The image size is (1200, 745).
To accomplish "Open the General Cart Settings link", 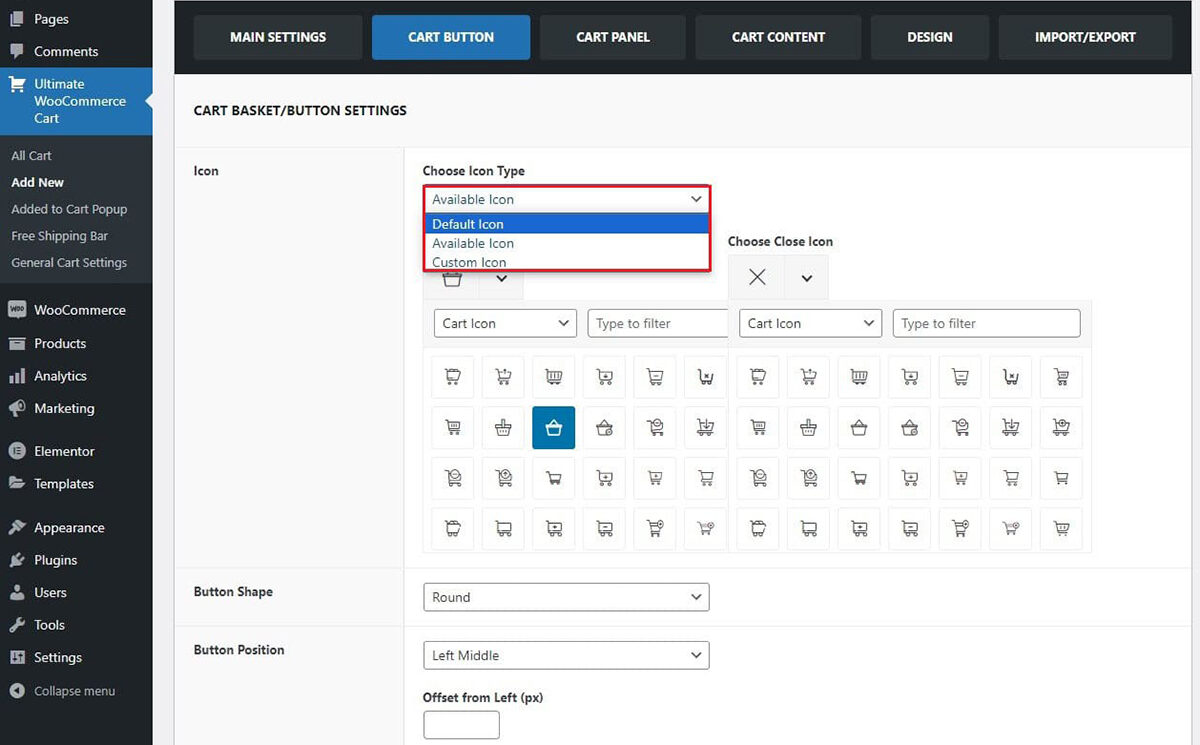I will click(69, 263).
